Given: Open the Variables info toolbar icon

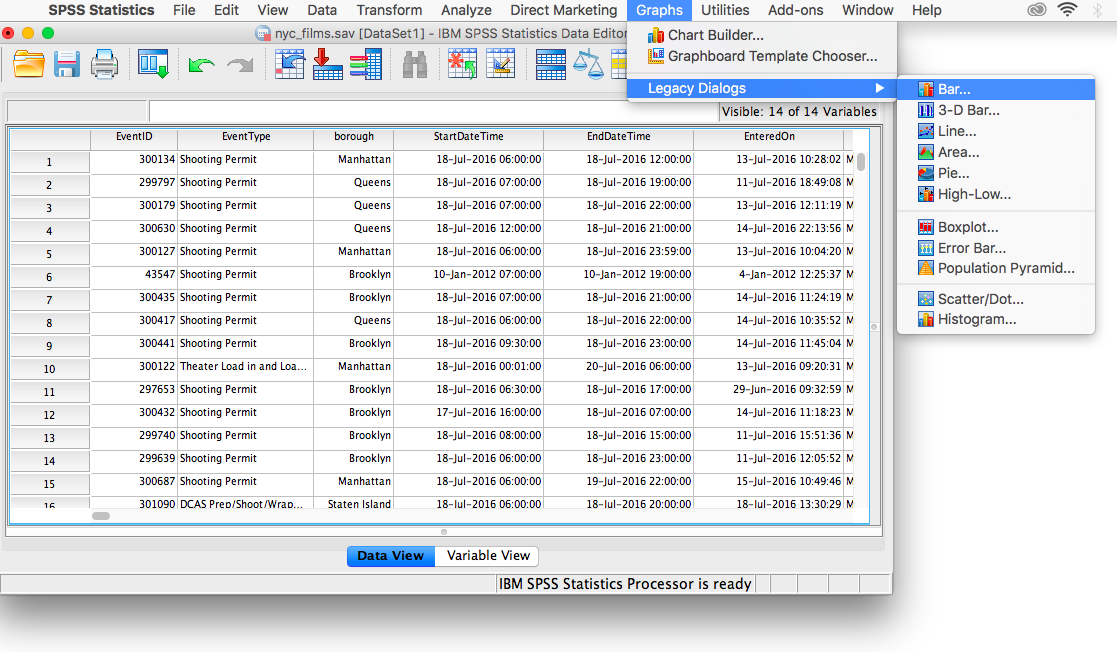Looking at the screenshot, I should point(366,64).
